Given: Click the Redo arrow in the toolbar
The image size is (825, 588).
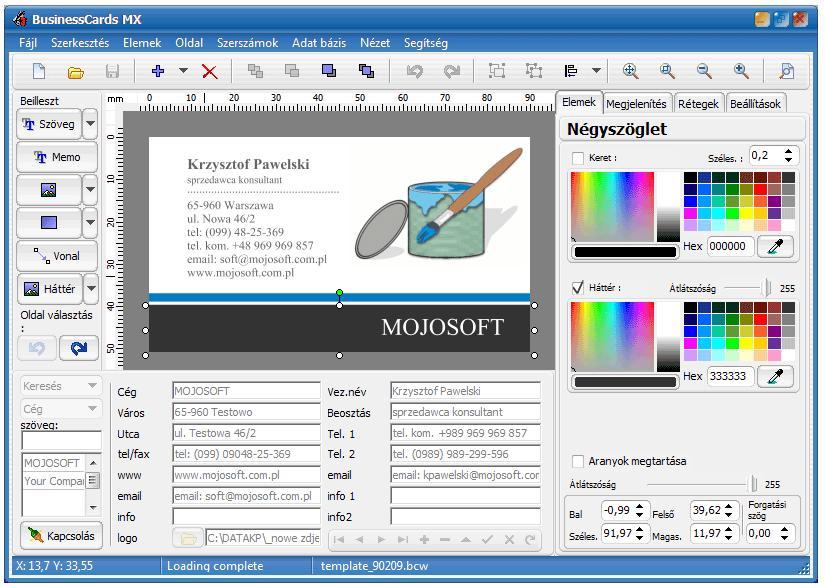Looking at the screenshot, I should coord(451,71).
